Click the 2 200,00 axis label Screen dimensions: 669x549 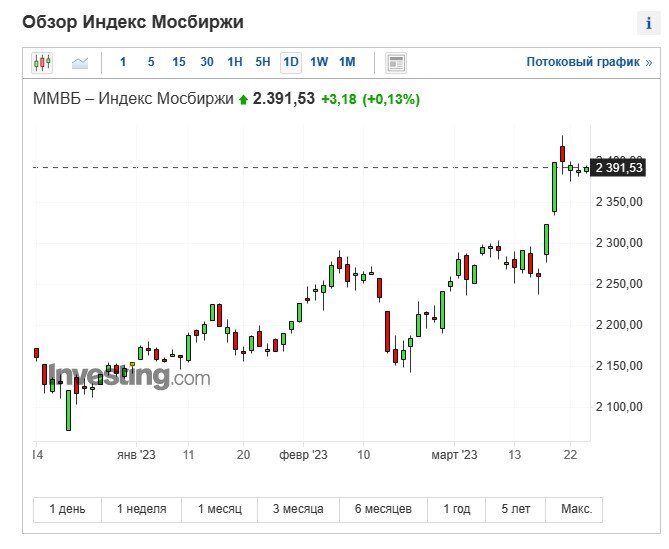click(619, 325)
